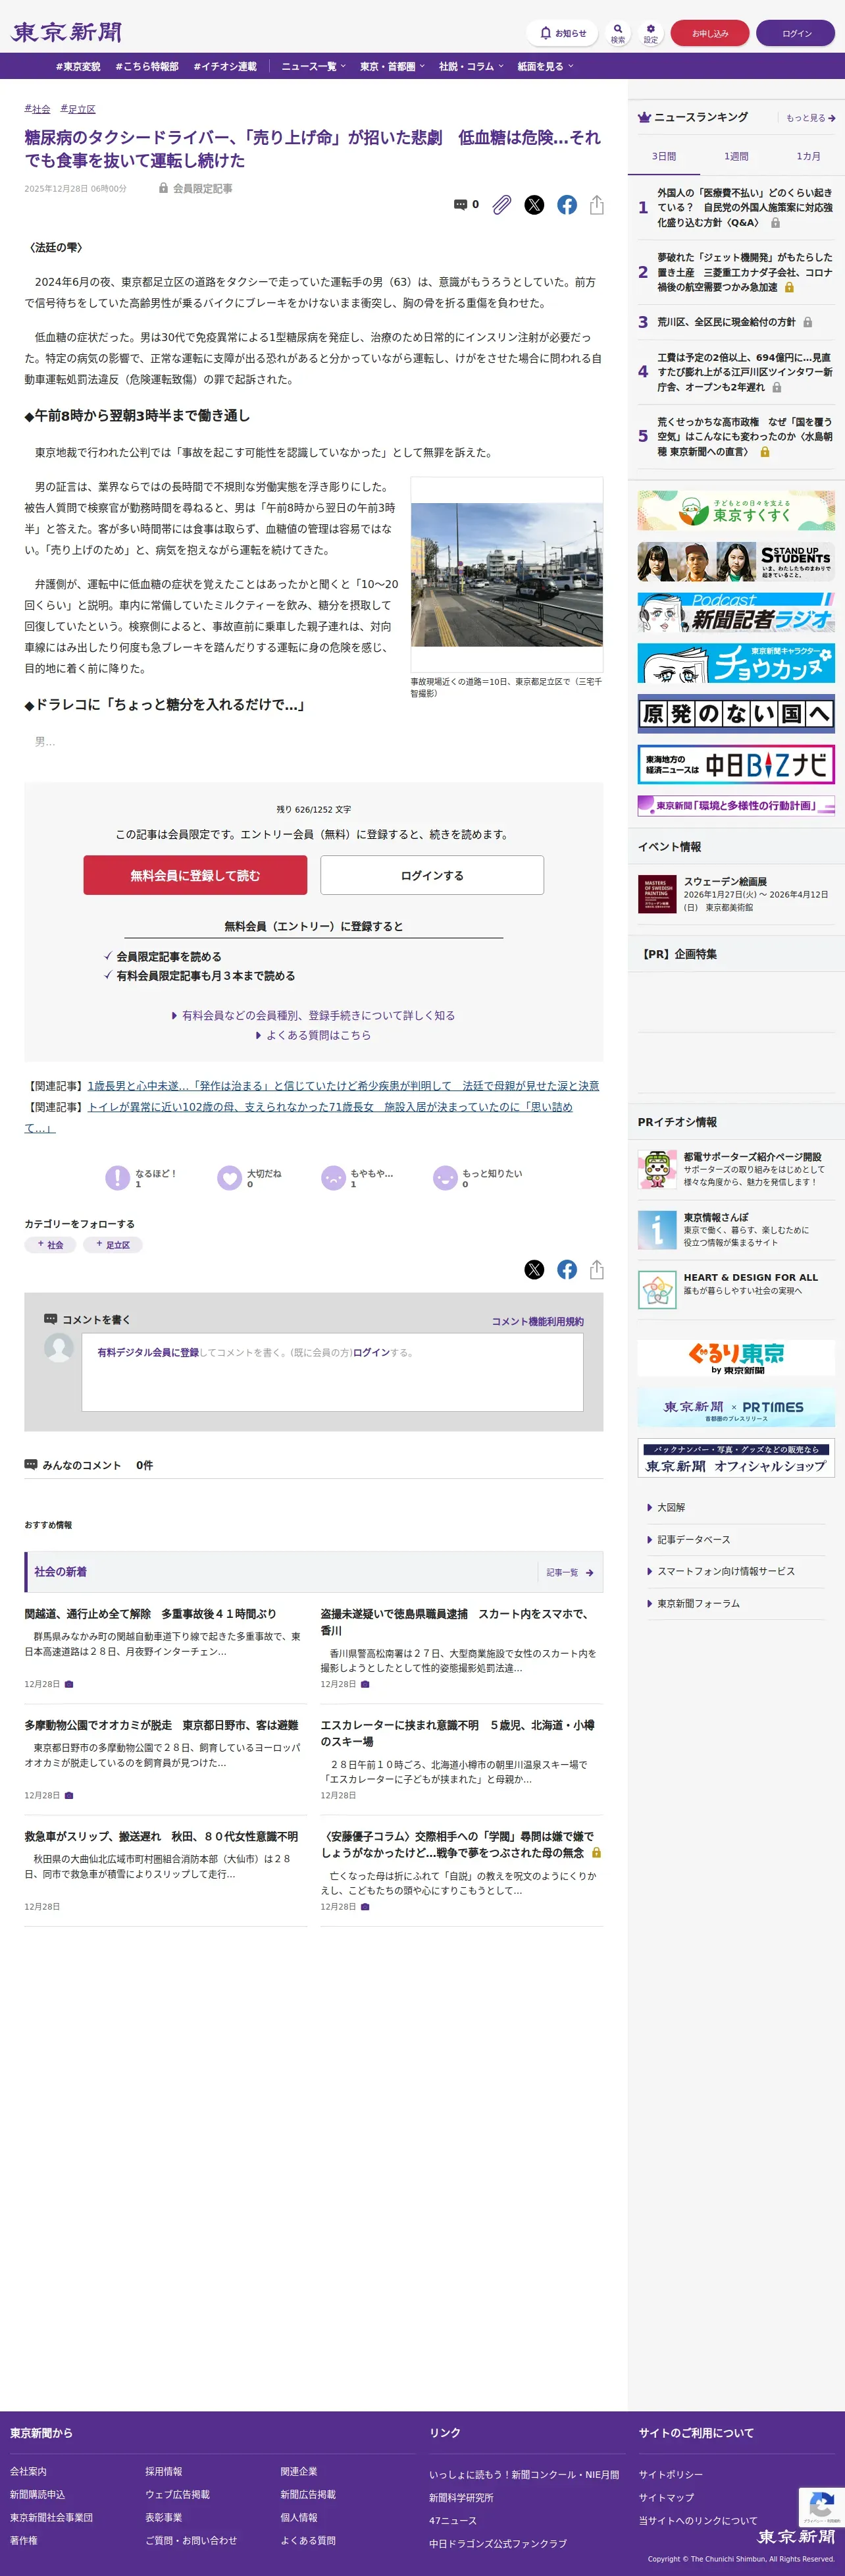
Task: Open 有料会員などの会員種別 details link
Action: pyautogui.click(x=314, y=1015)
